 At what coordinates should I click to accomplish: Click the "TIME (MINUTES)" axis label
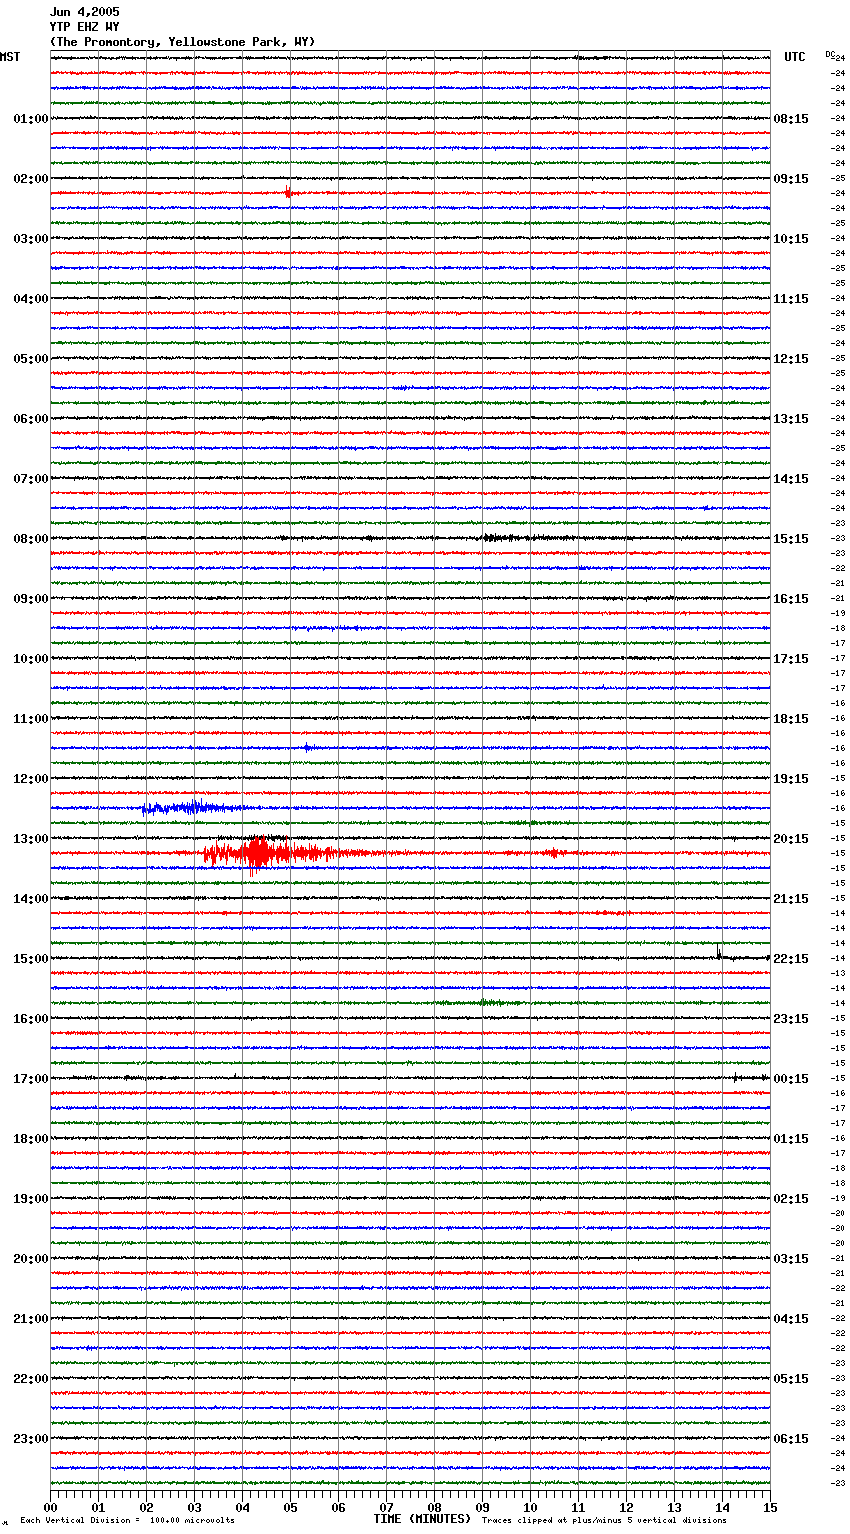[x=422, y=1519]
